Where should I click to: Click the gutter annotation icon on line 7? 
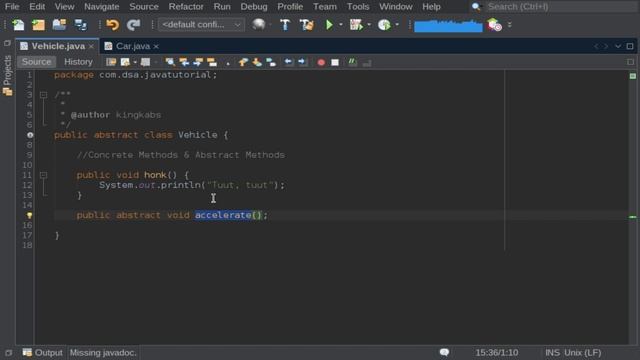(30, 135)
